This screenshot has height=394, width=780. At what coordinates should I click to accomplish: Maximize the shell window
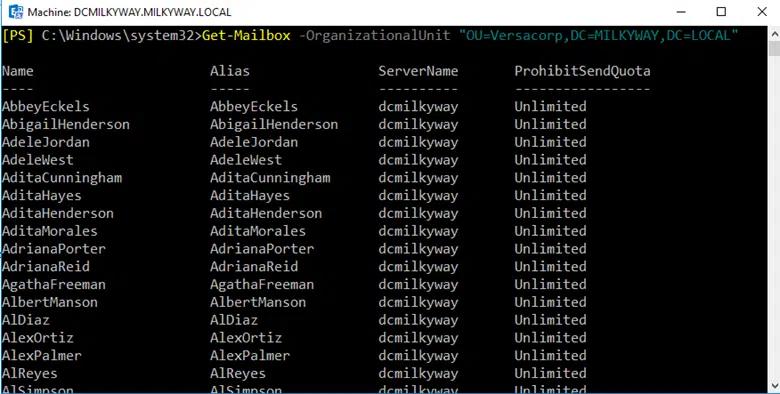[721, 11]
